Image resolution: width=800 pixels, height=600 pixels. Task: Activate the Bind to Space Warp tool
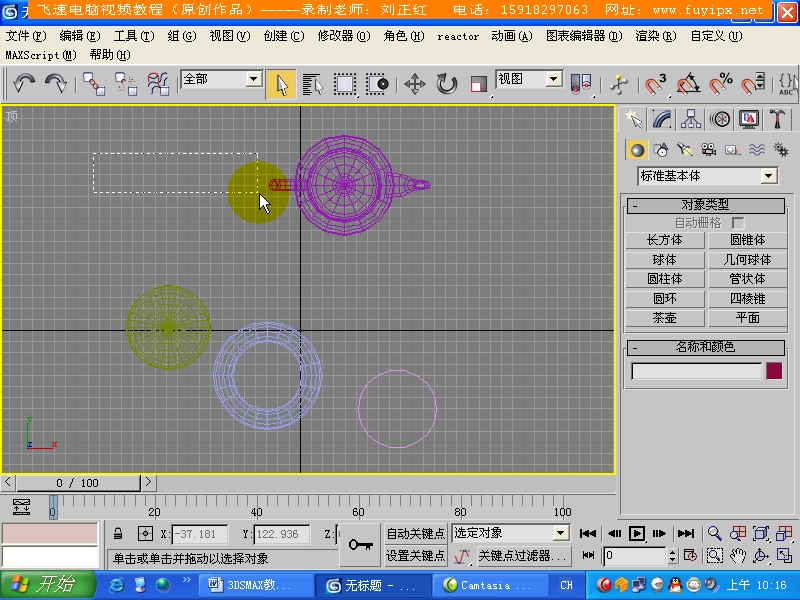(x=158, y=84)
